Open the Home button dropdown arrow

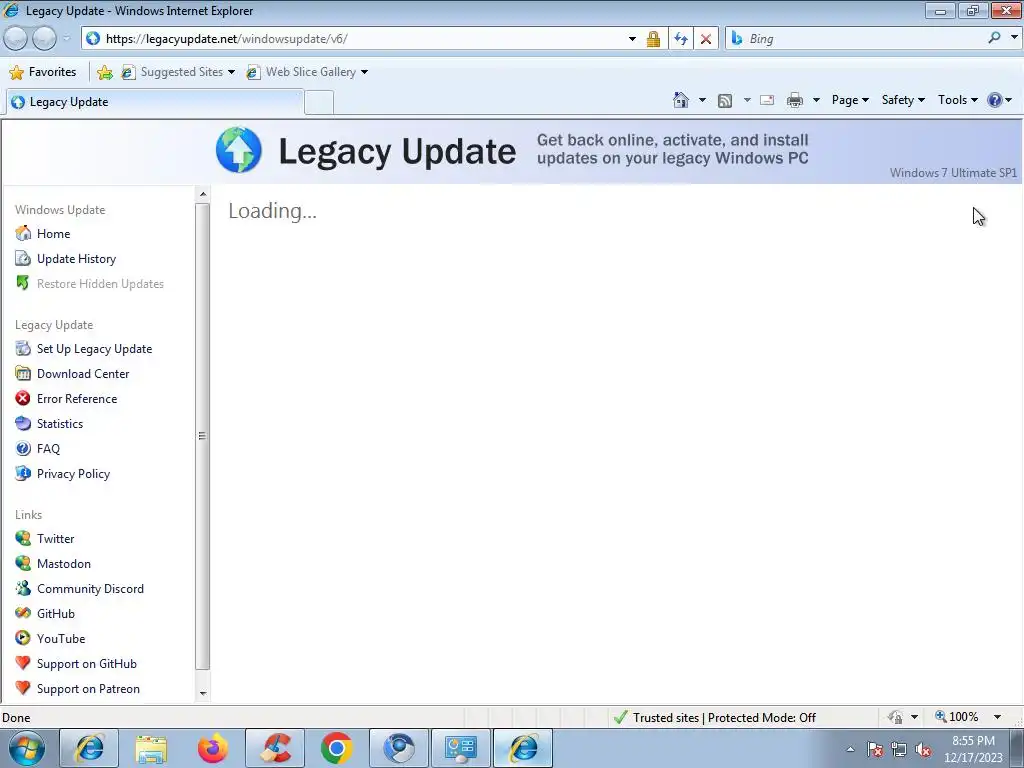point(702,100)
